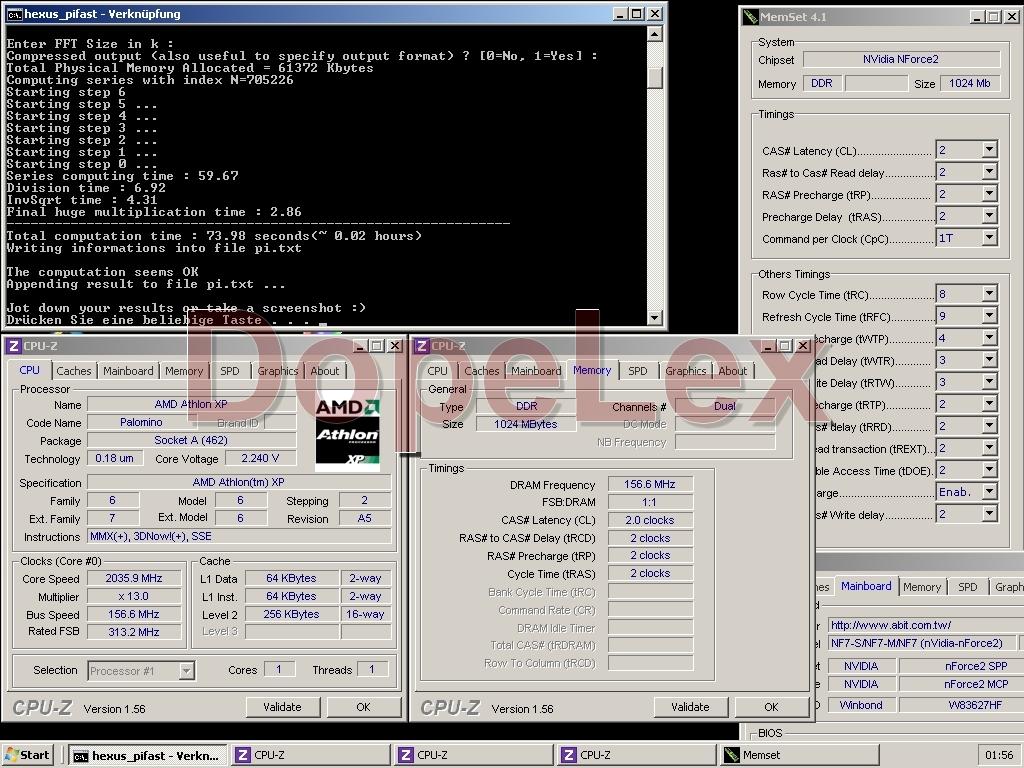Open the tRRD delay dropdown in MemSet
The height and width of the screenshot is (768, 1024).
[989, 426]
